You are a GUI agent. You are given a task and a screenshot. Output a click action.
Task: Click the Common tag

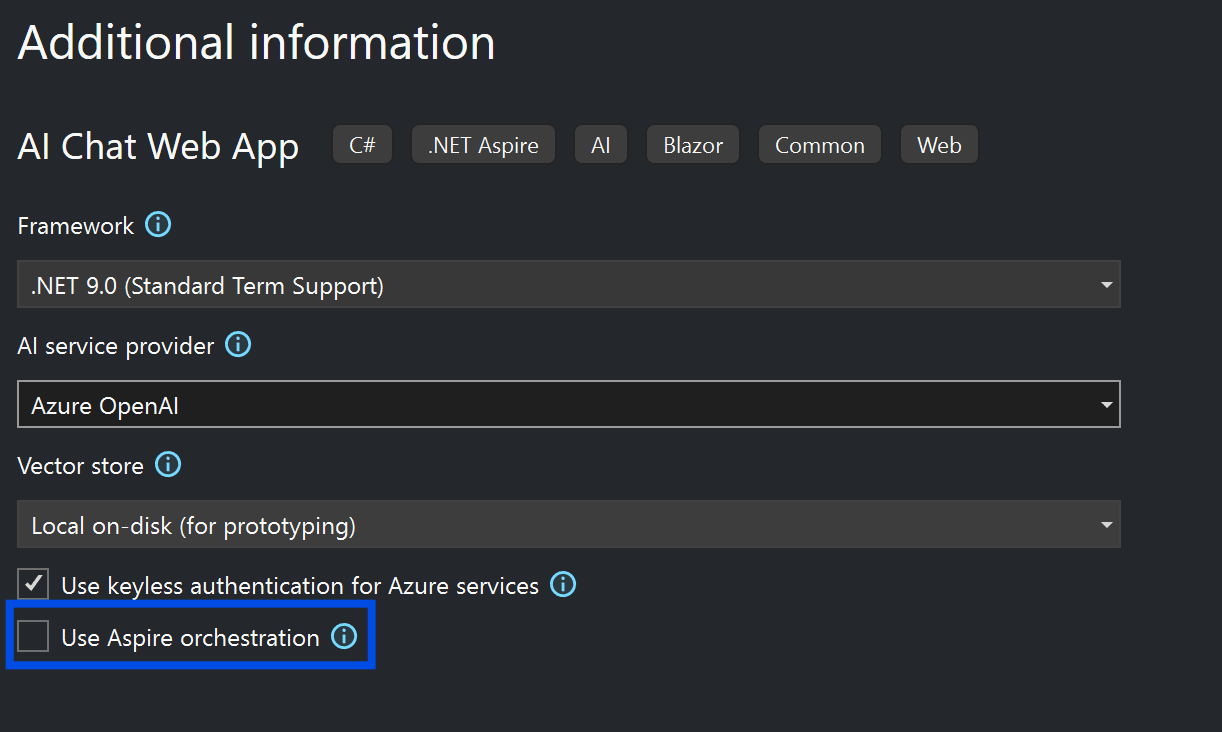click(820, 145)
